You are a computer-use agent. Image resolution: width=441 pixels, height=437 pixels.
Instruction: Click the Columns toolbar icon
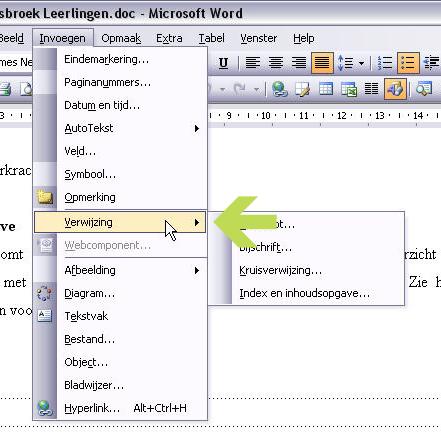[x=371, y=89]
